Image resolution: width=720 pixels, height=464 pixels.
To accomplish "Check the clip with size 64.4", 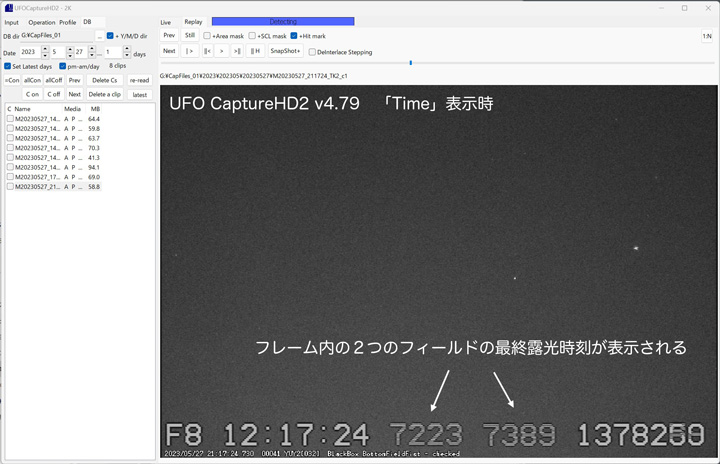I will pos(10,119).
